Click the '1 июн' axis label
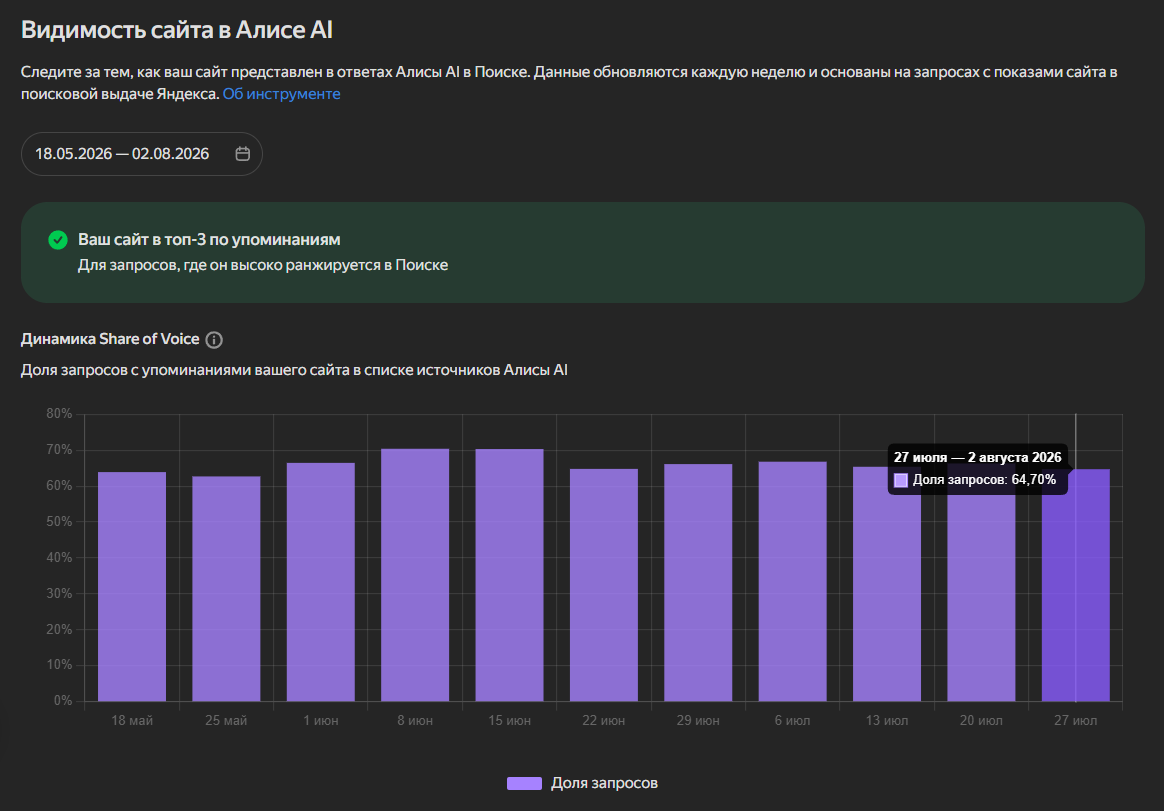Viewport: 1164px width, 811px height. [321, 720]
